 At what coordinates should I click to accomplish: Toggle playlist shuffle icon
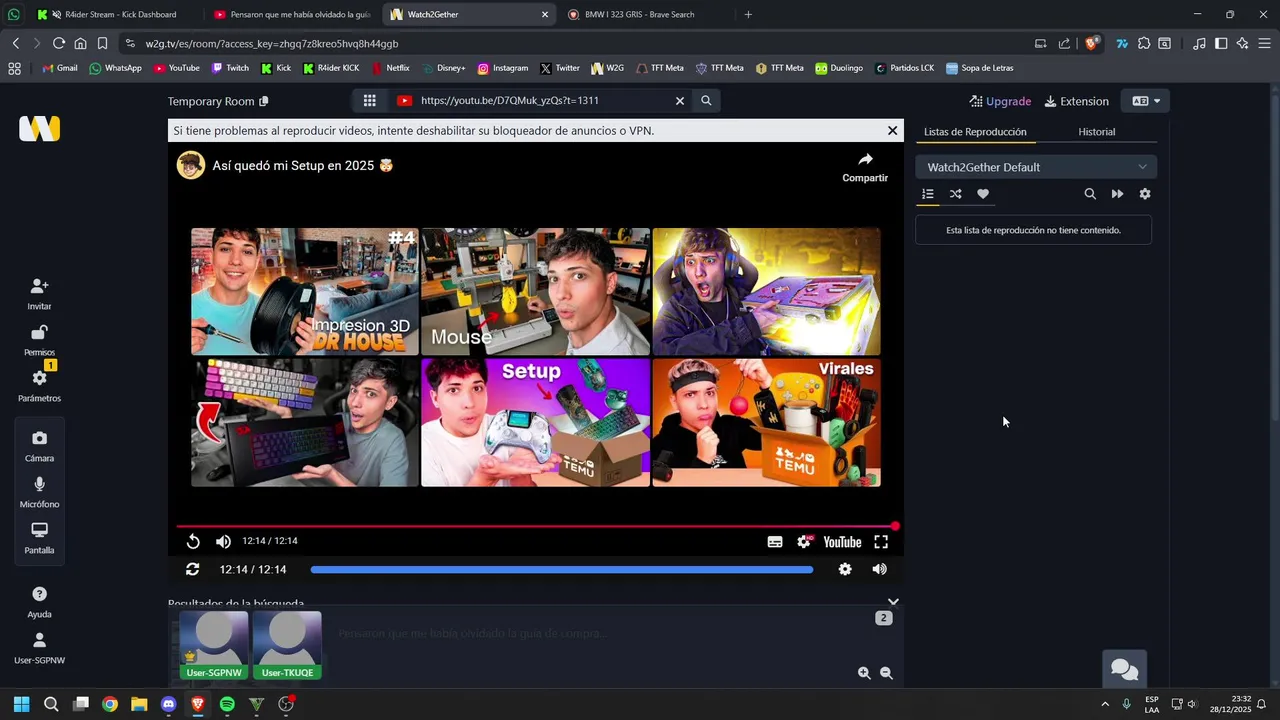955,194
